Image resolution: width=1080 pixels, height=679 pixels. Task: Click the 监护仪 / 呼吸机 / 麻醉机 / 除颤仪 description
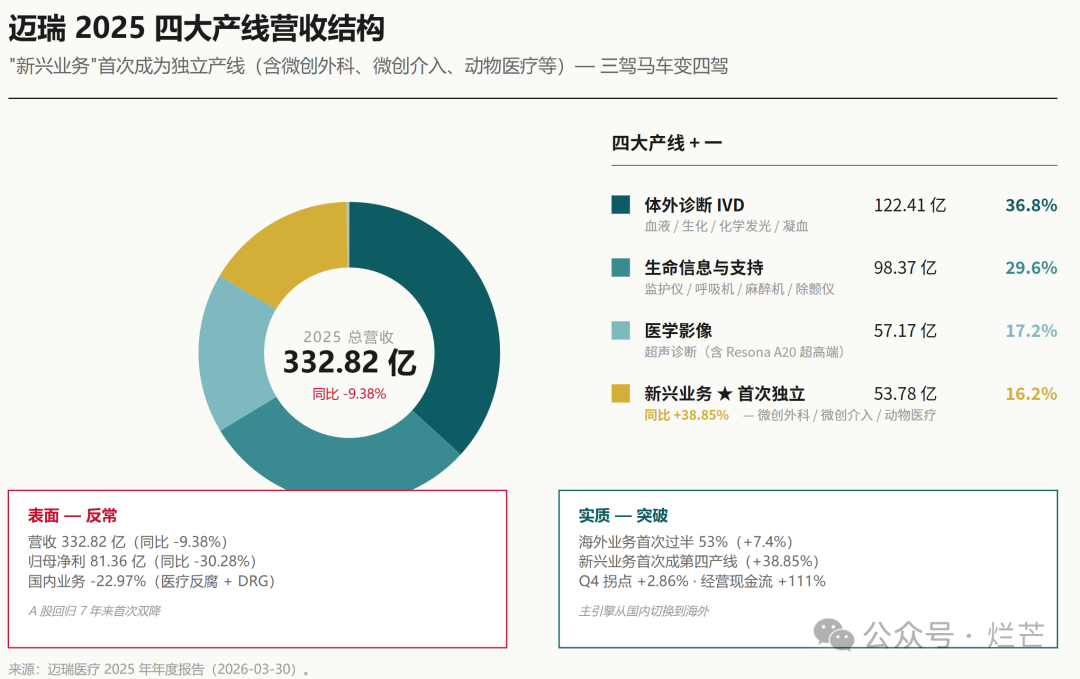coord(739,289)
